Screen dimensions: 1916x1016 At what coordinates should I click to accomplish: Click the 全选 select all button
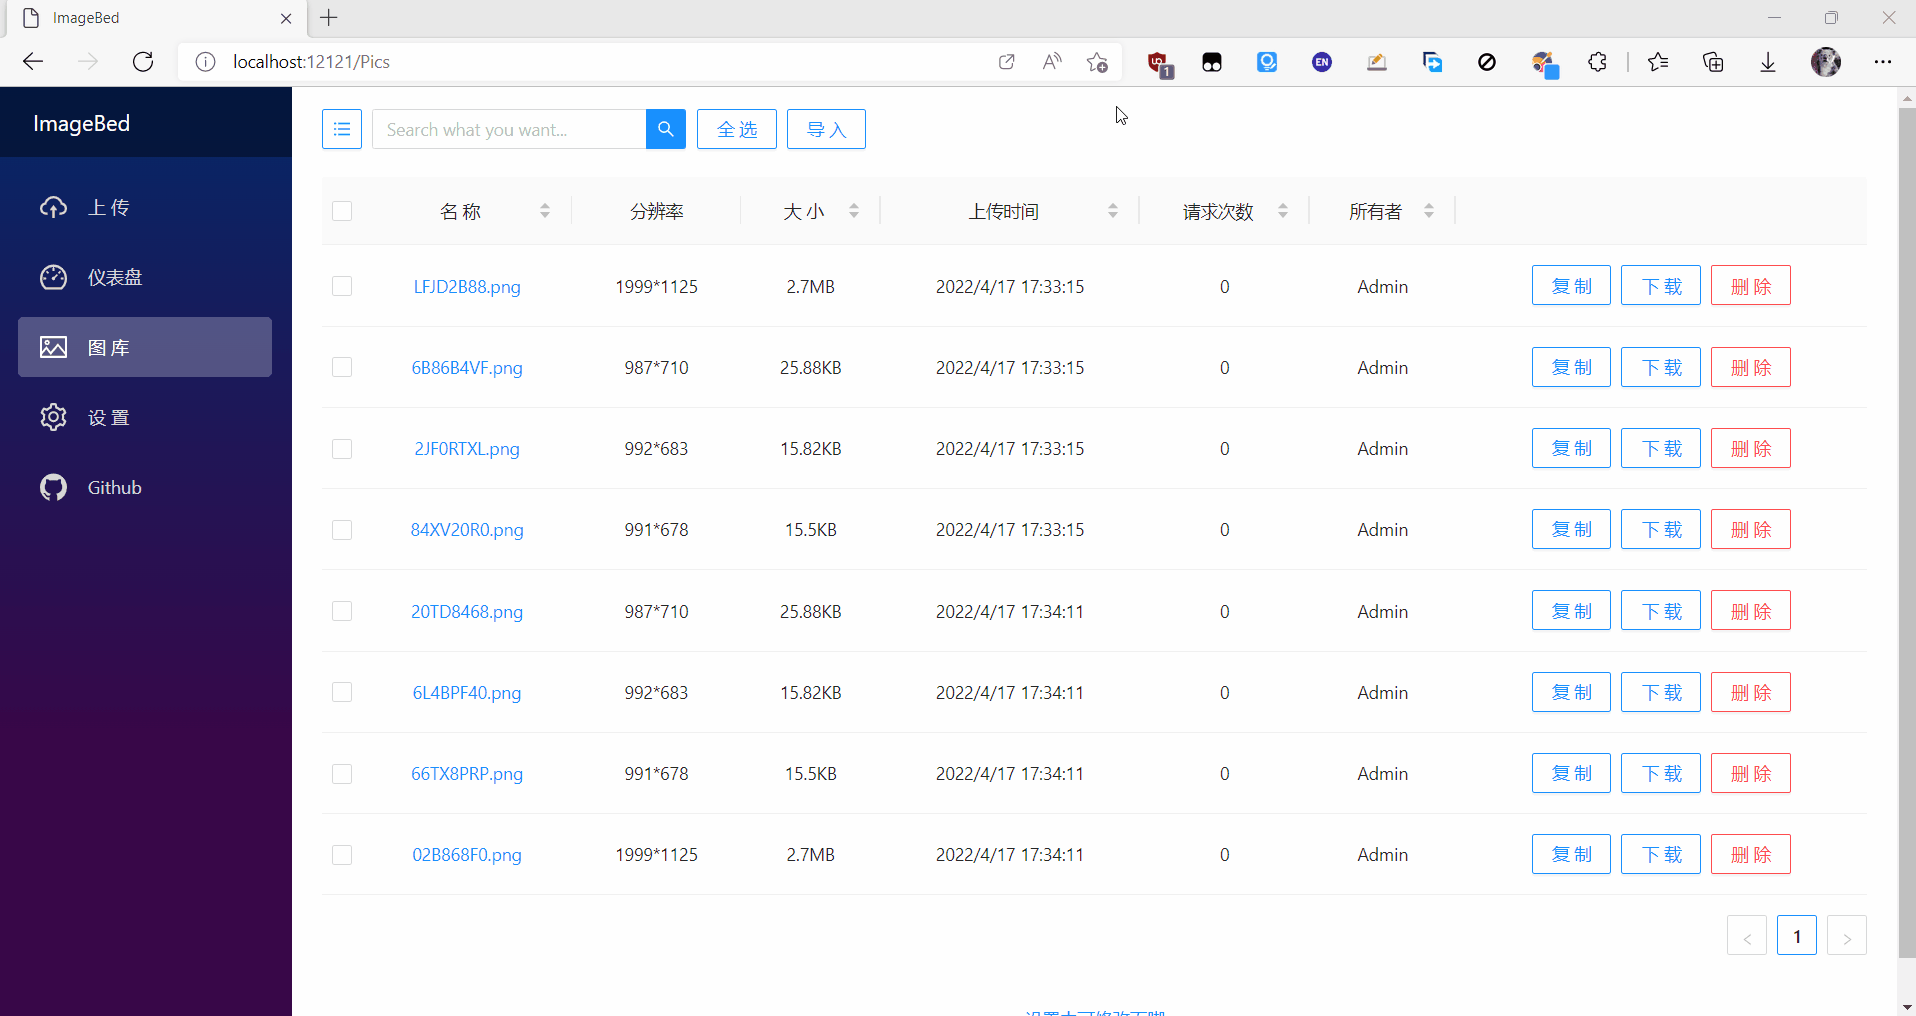pos(736,129)
